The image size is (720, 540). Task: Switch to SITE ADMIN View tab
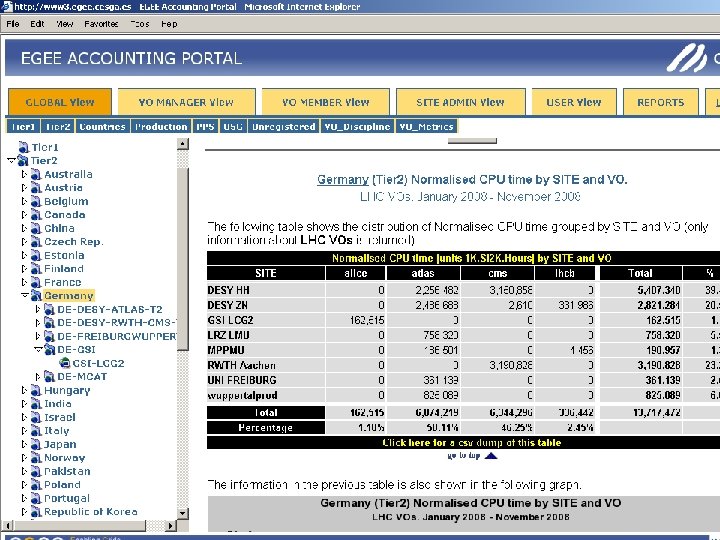(x=461, y=102)
